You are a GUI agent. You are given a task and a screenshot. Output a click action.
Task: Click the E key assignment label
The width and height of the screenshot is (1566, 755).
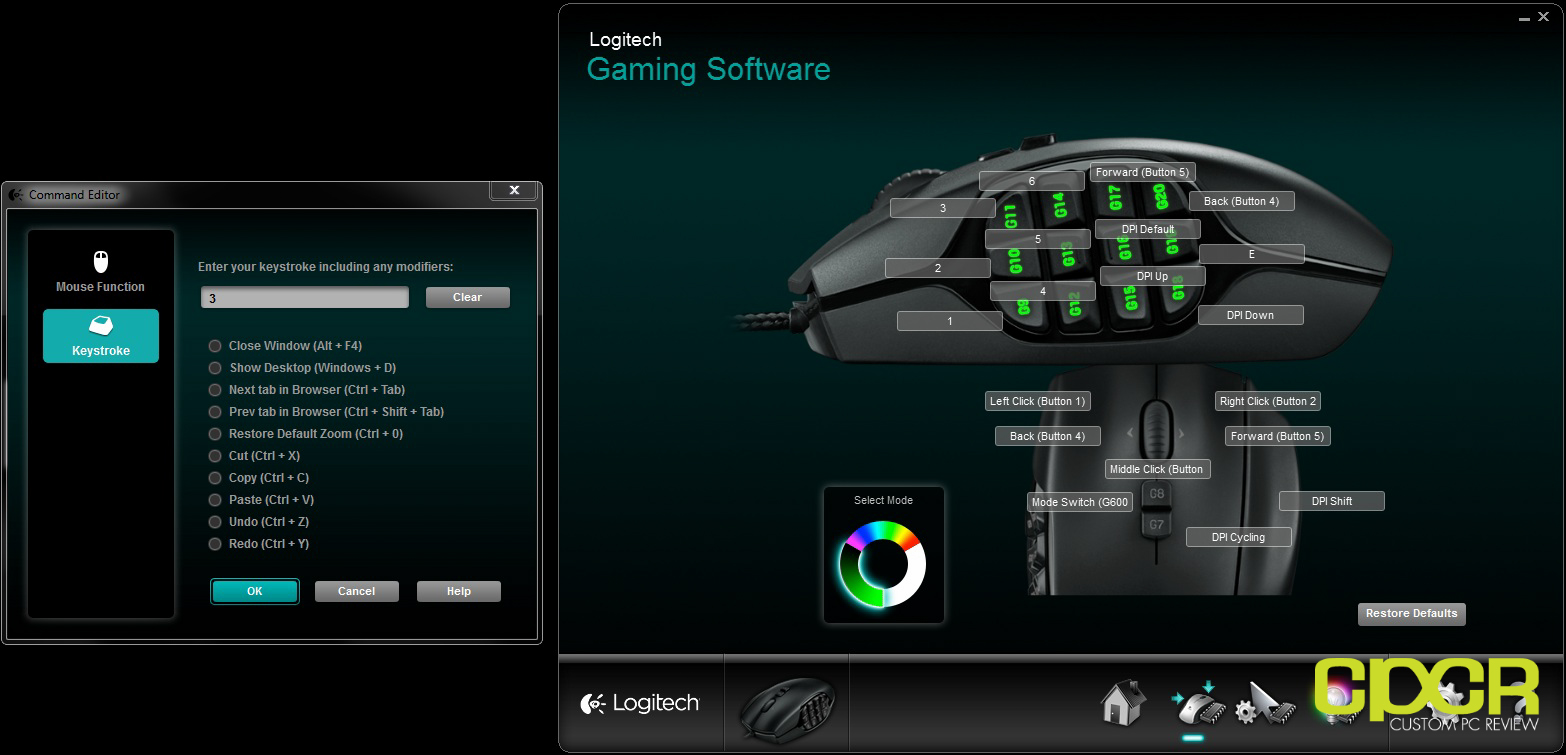coord(1252,254)
